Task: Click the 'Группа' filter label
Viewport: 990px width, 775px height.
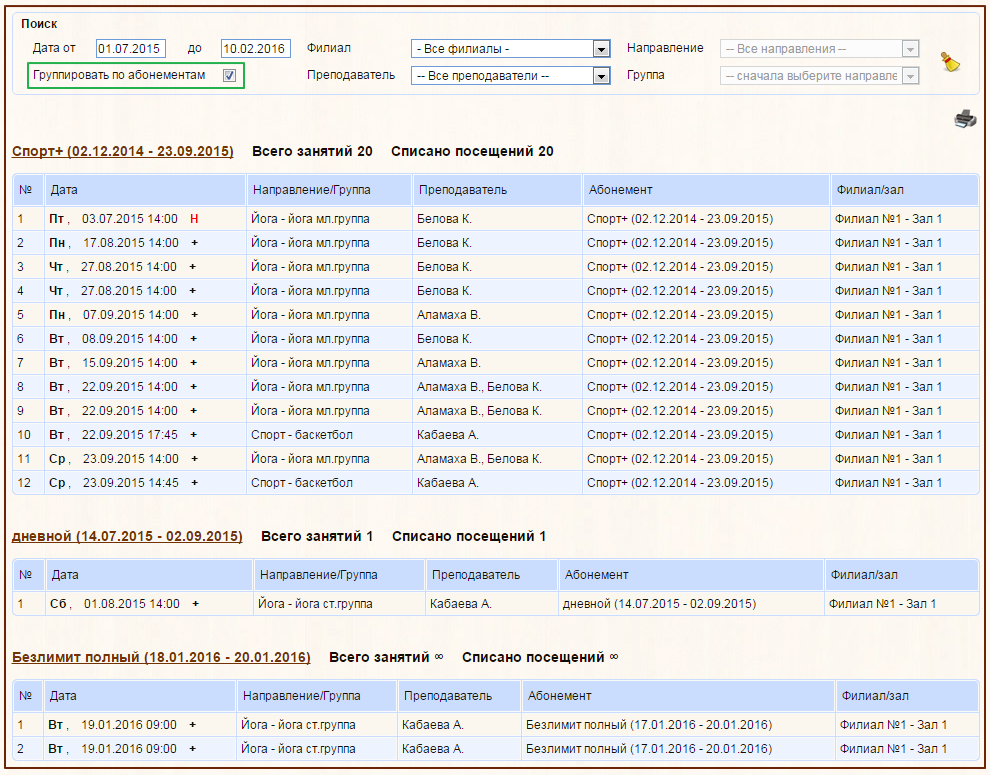Action: pos(645,75)
